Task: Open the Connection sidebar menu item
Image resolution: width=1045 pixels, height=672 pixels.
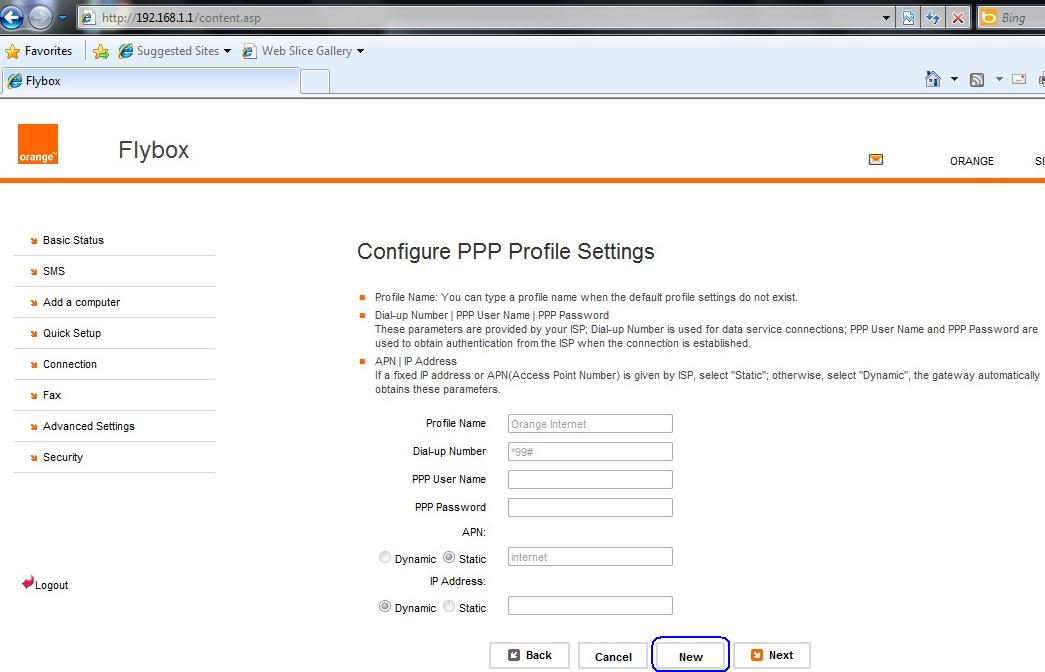Action: pyautogui.click(x=70, y=364)
